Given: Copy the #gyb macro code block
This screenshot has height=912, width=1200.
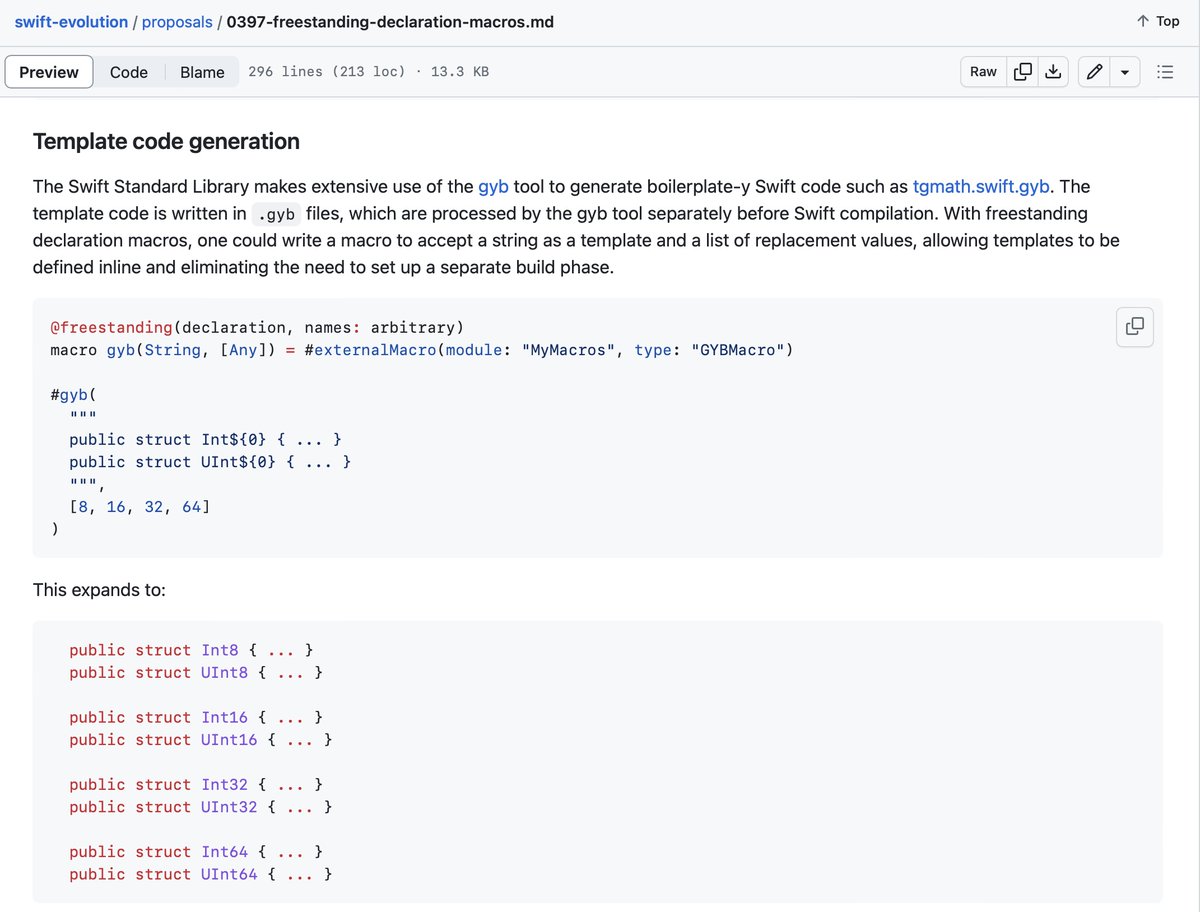Looking at the screenshot, I should point(1135,326).
